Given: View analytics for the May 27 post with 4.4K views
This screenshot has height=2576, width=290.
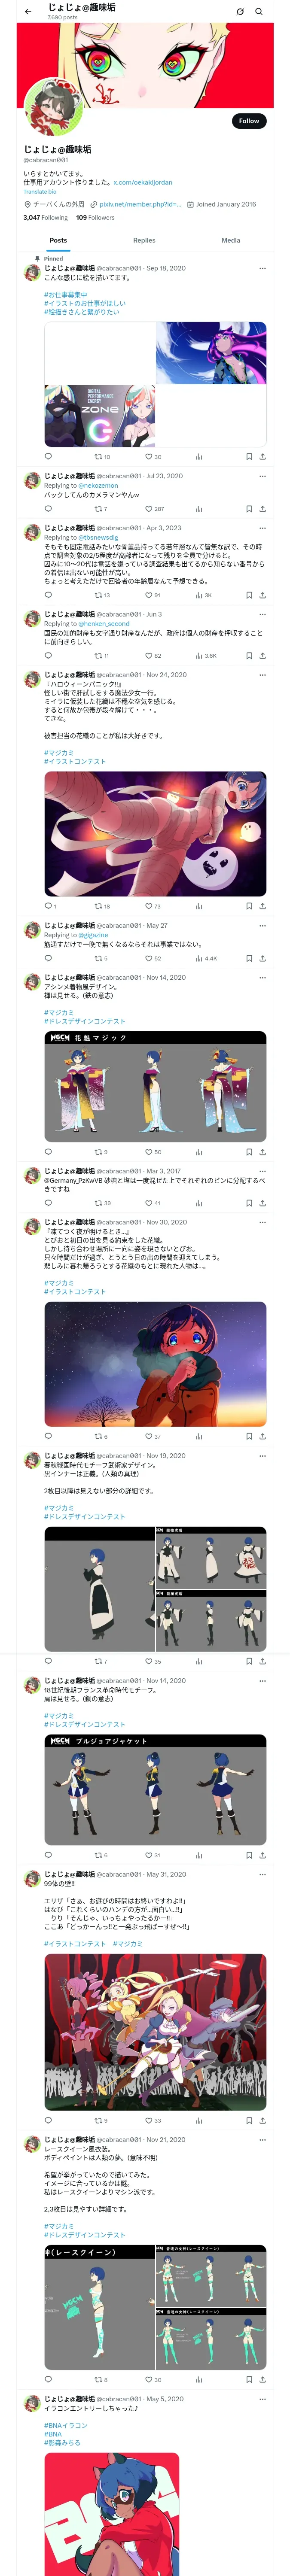Looking at the screenshot, I should (x=206, y=958).
